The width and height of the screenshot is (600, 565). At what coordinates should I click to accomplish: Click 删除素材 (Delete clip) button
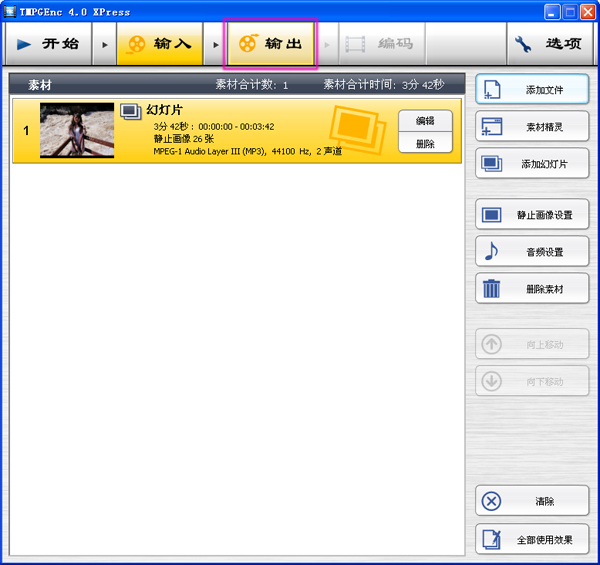click(532, 288)
